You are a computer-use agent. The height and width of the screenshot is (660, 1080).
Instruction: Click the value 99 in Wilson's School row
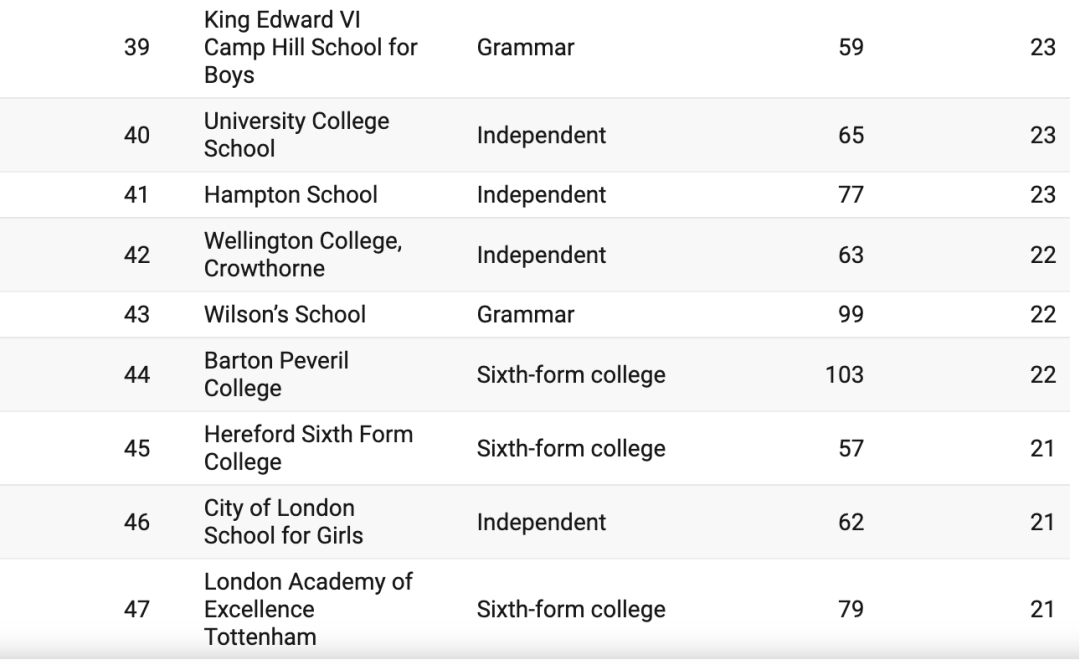pyautogui.click(x=851, y=315)
